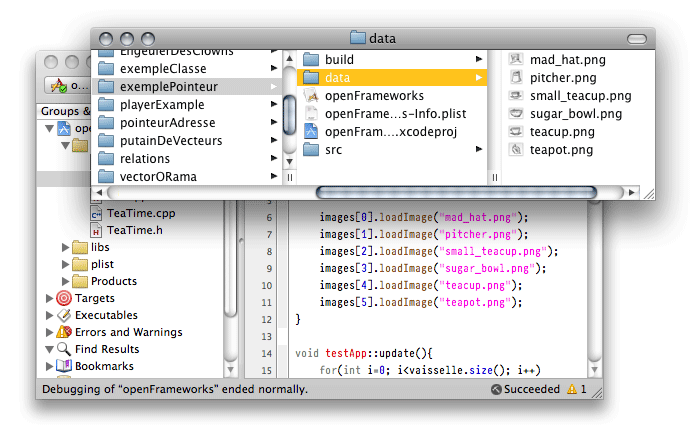Select the exemplePointeur folder
The width and height of the screenshot is (693, 448).
168,87
